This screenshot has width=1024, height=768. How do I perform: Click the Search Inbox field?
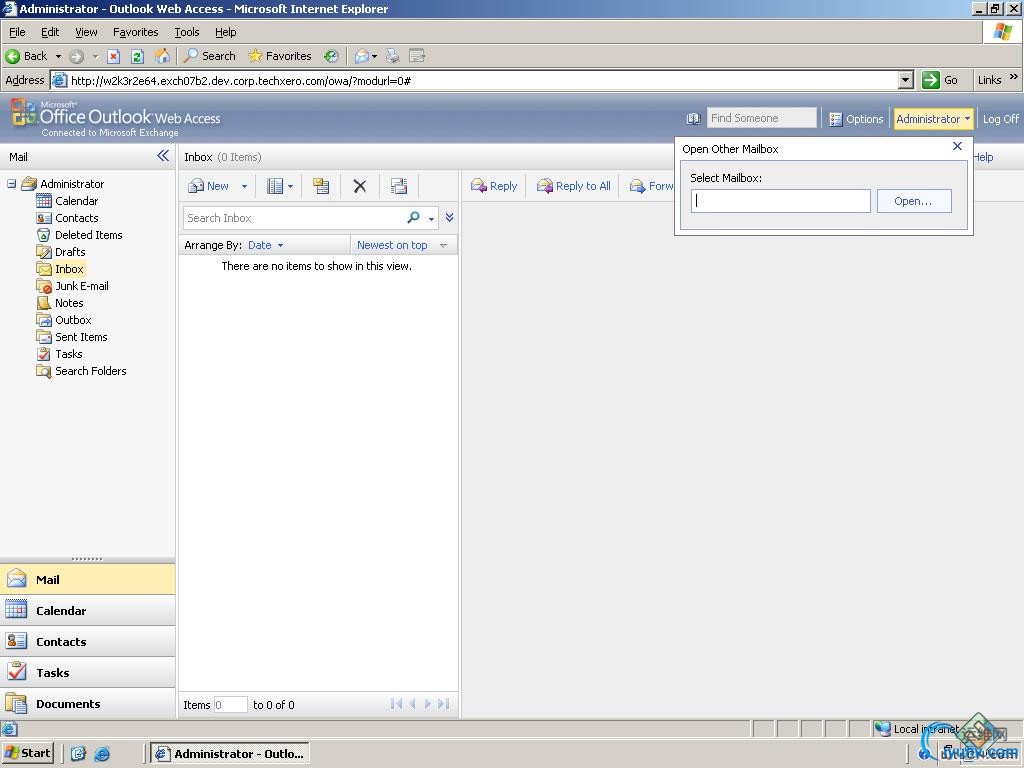[x=294, y=218]
